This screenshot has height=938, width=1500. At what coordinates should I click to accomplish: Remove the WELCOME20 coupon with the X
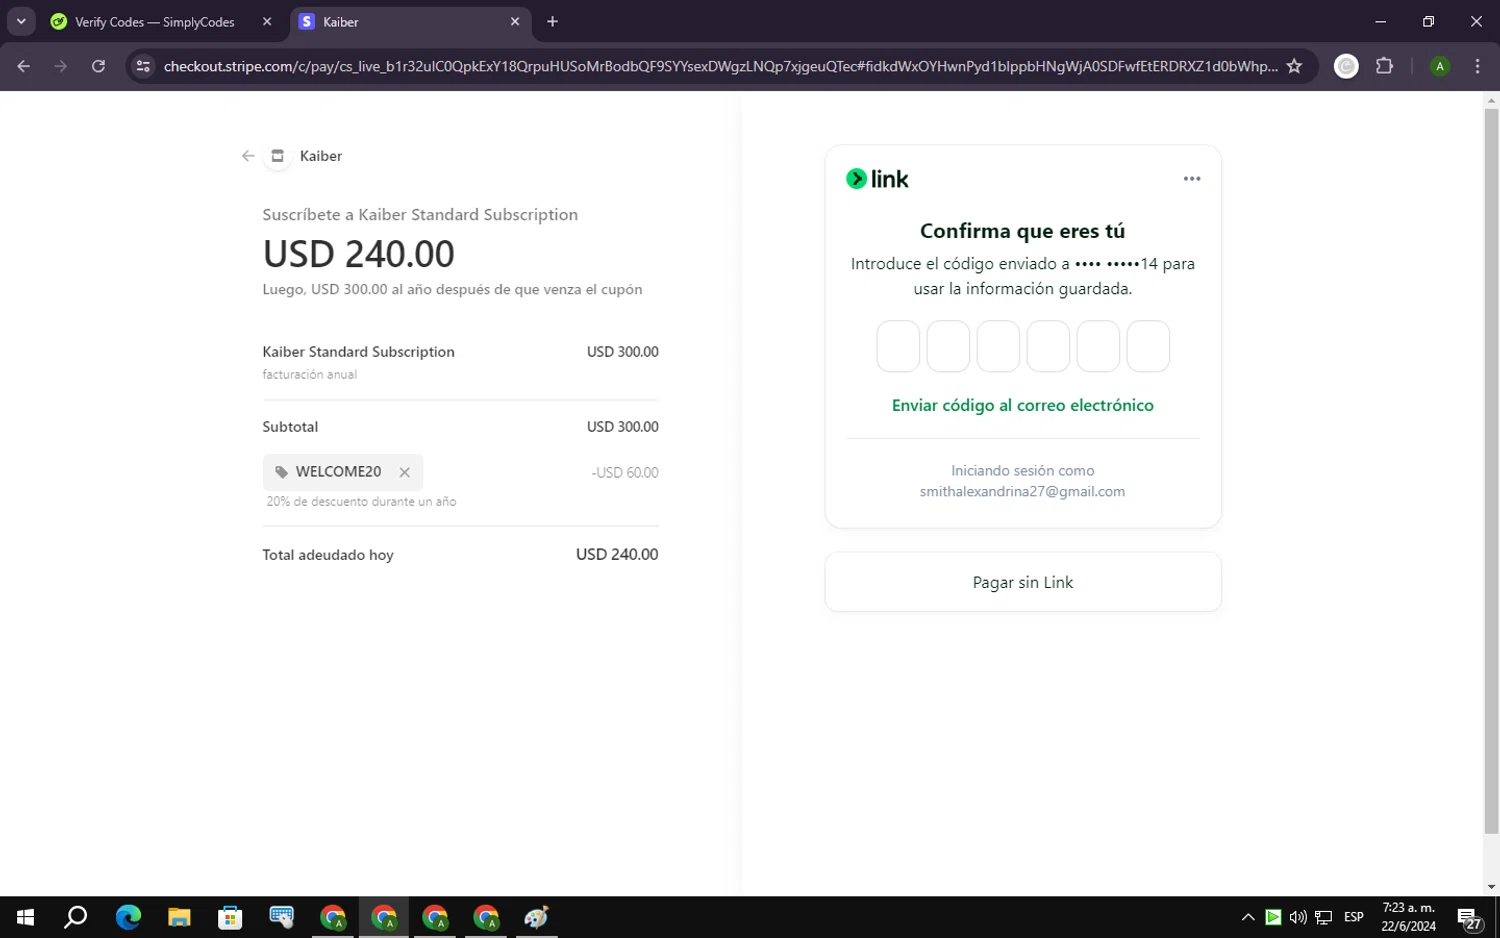click(405, 472)
